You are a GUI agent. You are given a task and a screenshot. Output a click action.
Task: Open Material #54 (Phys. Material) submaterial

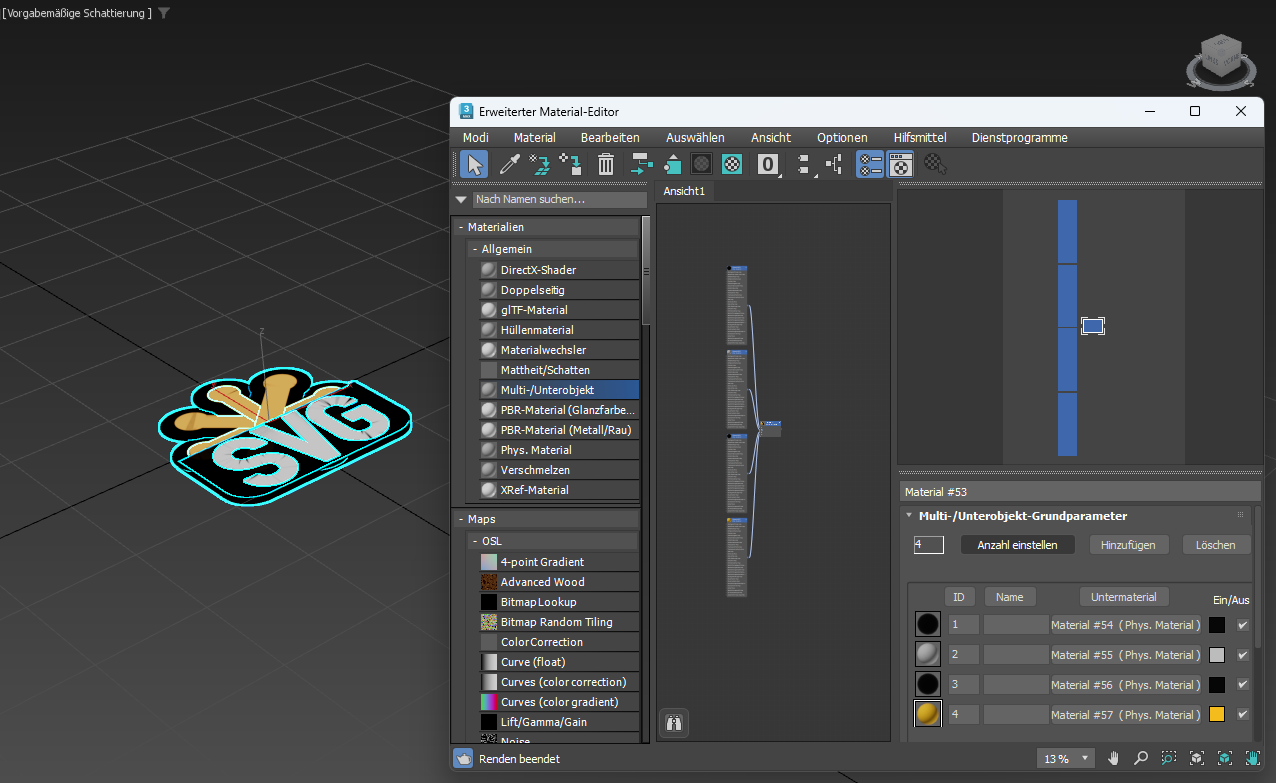tap(1125, 625)
